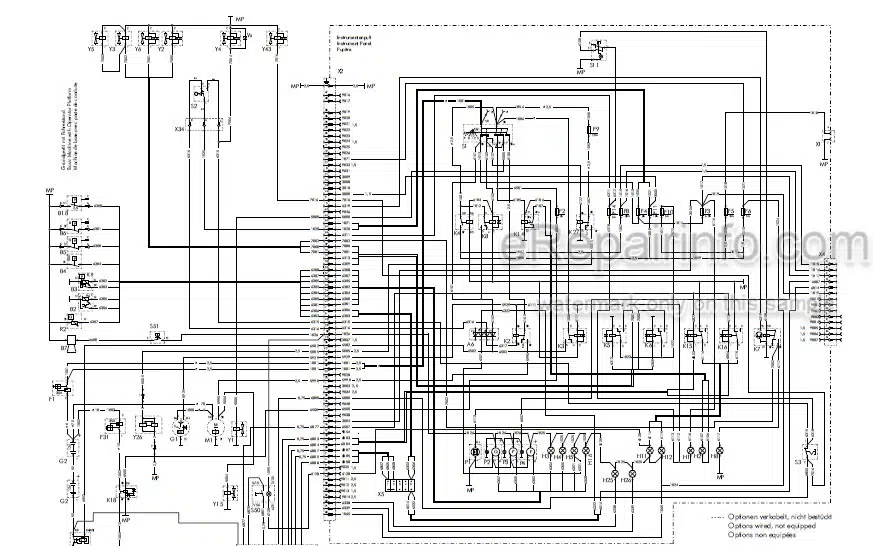Screen dimensions: 873x546
Task: Select the X5 connector block
Action: click(x=399, y=484)
